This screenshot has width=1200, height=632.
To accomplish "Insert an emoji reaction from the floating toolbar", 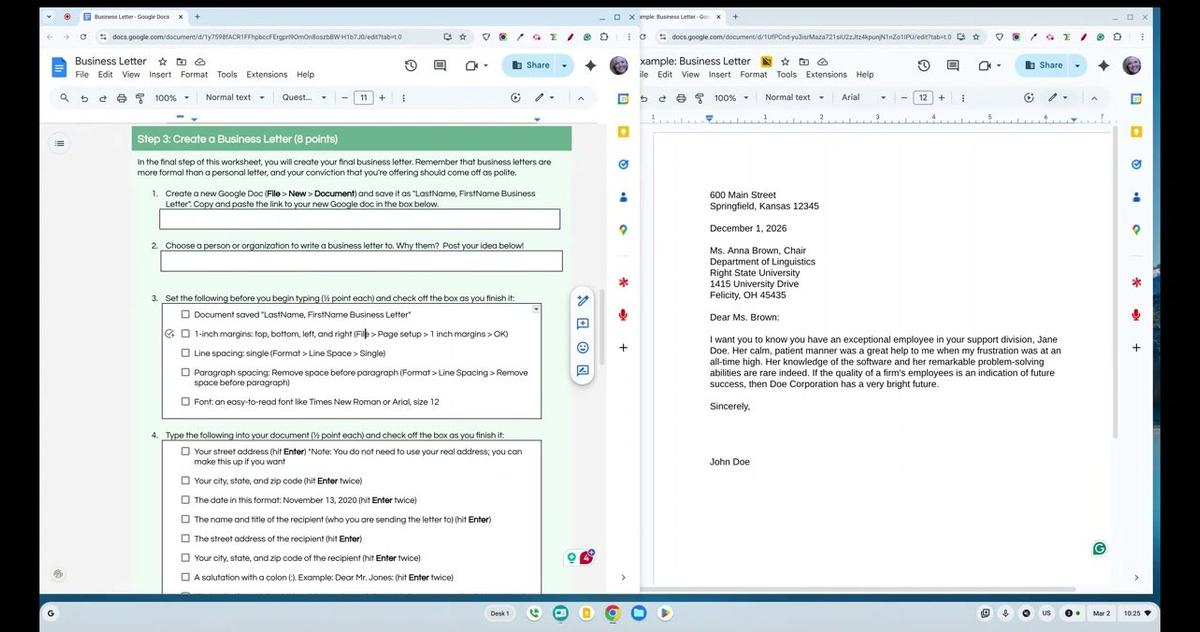I will tap(583, 347).
